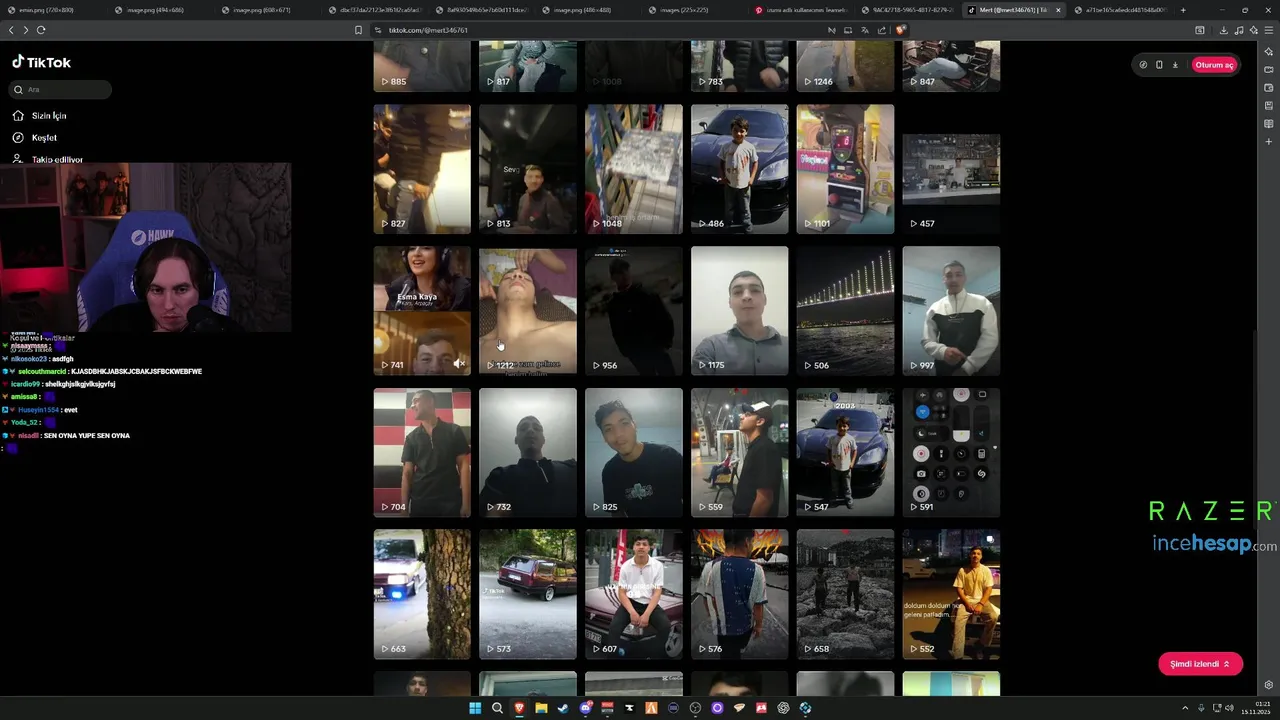Open Steam from the taskbar
The height and width of the screenshot is (720, 1280).
click(x=563, y=708)
